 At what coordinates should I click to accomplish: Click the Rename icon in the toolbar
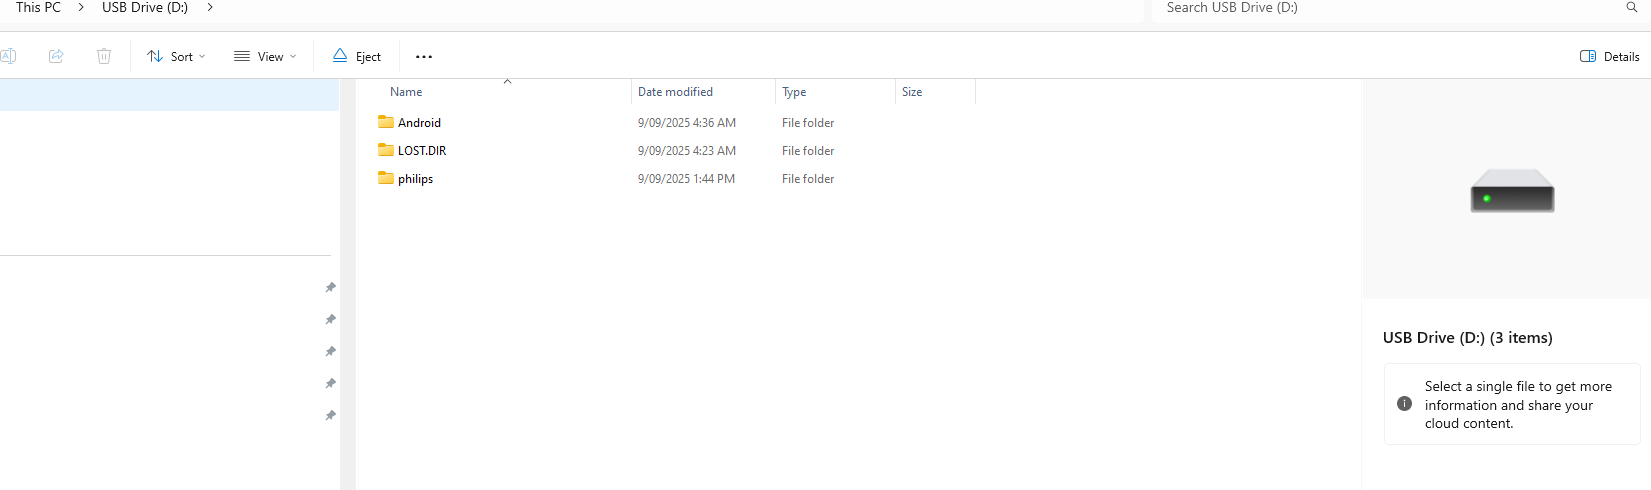pos(8,56)
